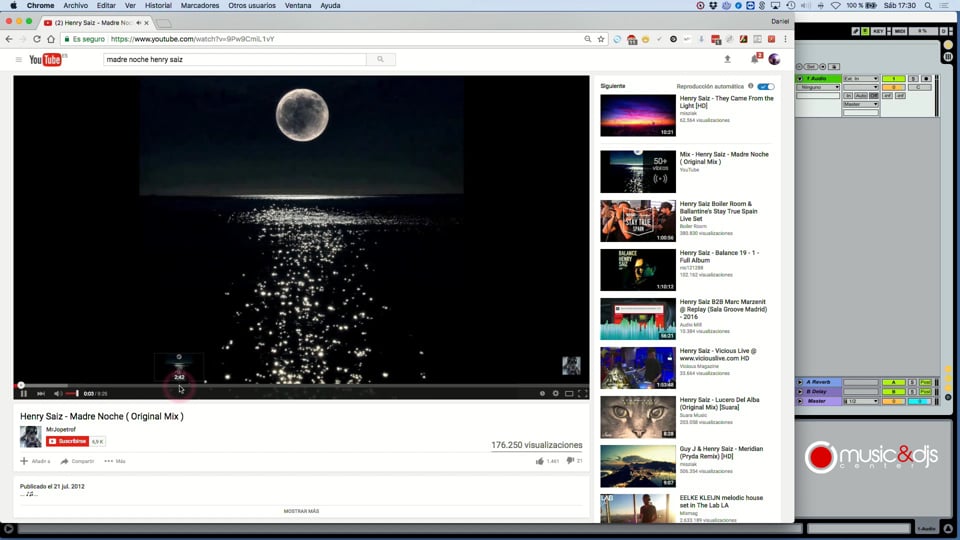Toggle Ableton draw mode pencil
Screen dimensions: 960x540
[855, 31]
